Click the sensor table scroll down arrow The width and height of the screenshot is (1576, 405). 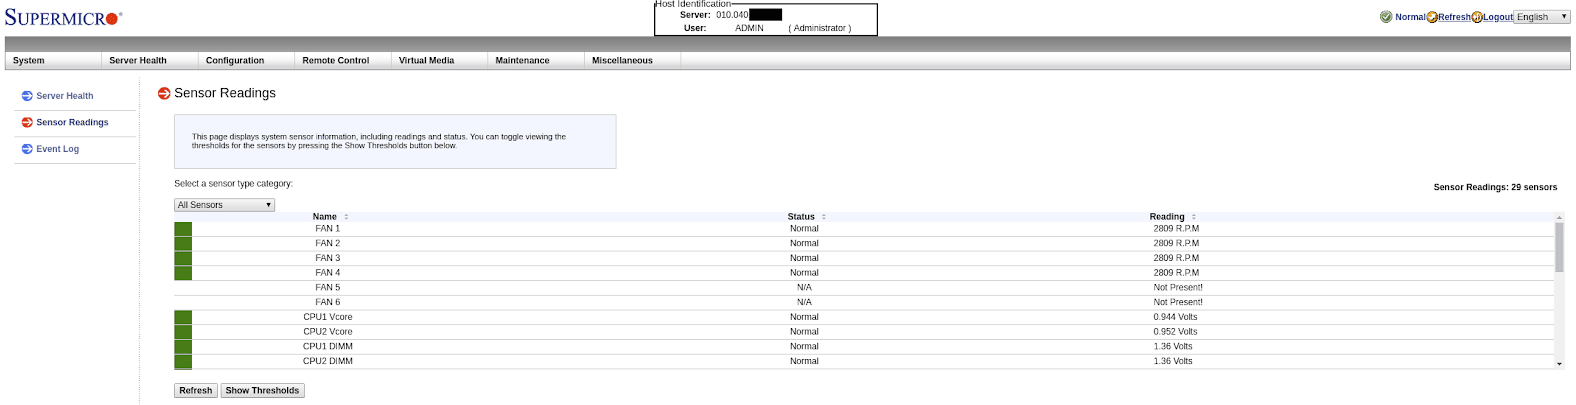1559,364
